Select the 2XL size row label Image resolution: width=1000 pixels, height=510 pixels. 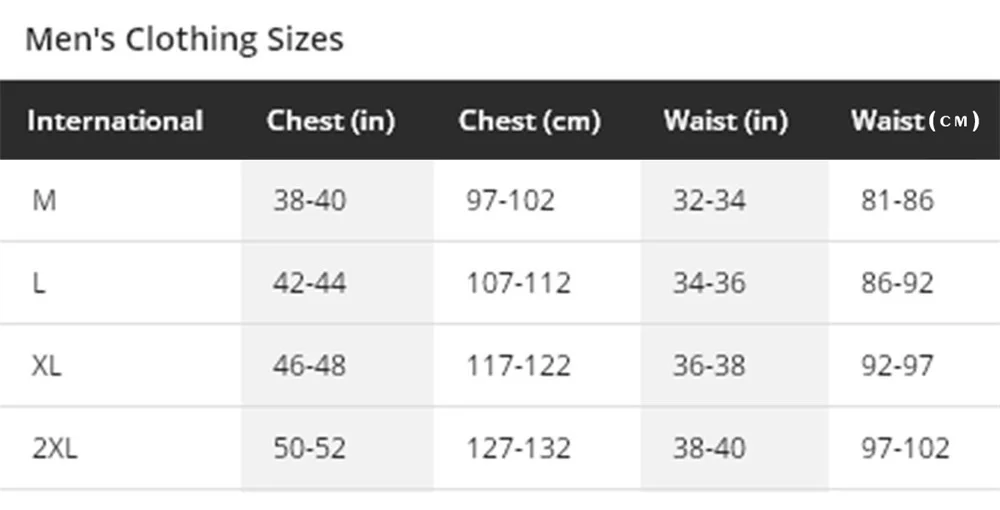pos(54,448)
